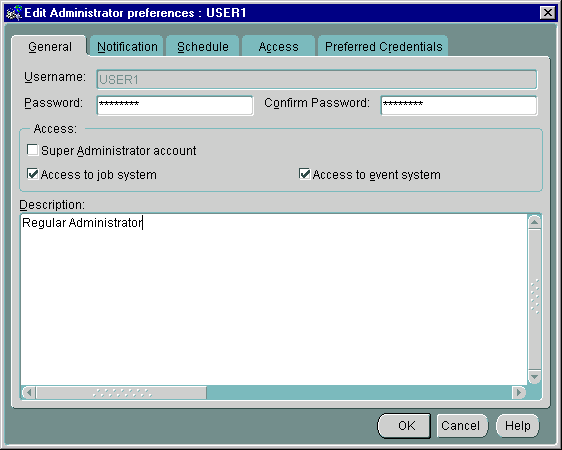Viewport: 562px width, 450px height.
Task: Click the disabled Username field USER1
Action: [317, 79]
